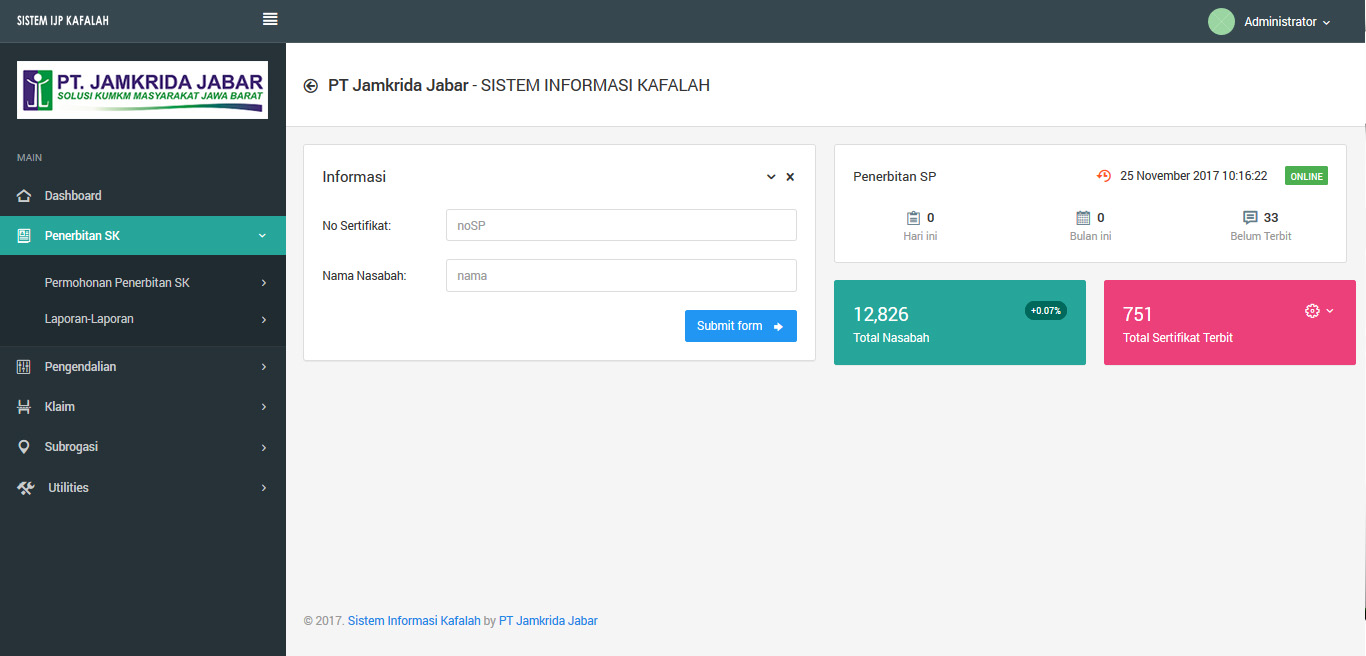This screenshot has width=1366, height=656.
Task: Toggle the sidebar with the hamburger icon
Action: coord(270,20)
